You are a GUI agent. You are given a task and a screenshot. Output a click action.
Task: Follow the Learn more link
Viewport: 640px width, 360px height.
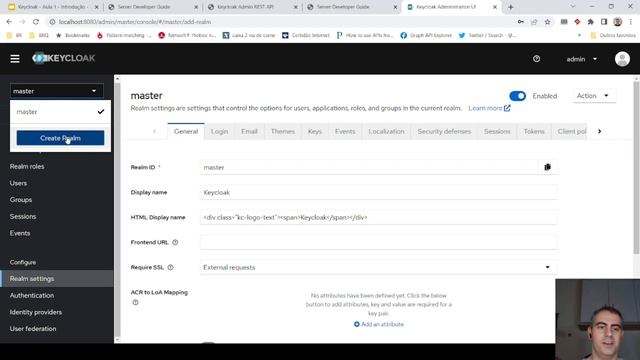point(489,108)
